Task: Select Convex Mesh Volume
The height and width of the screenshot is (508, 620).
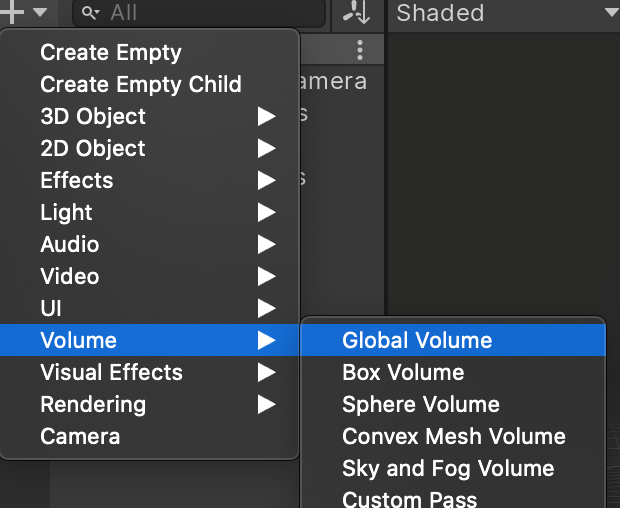Action: (453, 436)
